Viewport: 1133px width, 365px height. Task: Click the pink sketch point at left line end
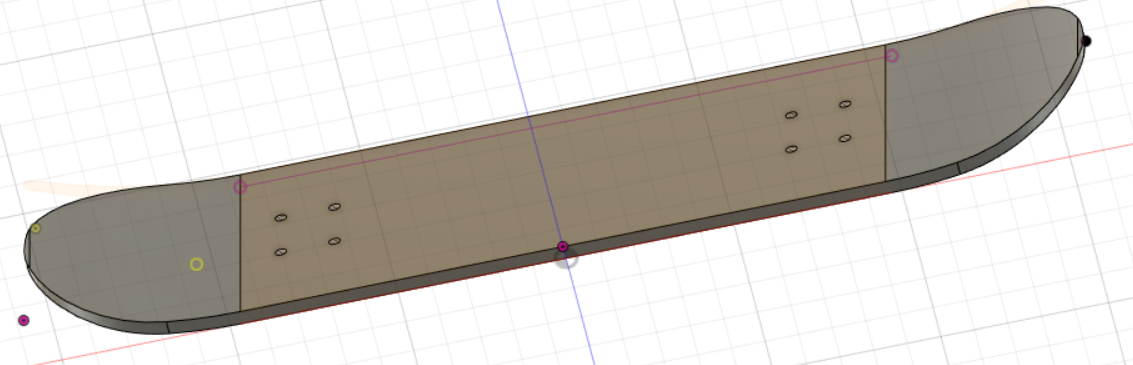(241, 187)
